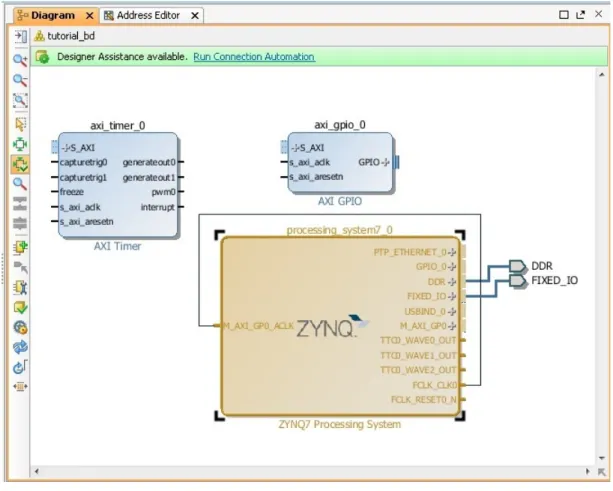This screenshot has width=613, height=491.
Task: Expand PTP_ETHERNET_0 interface on Zynq block
Action: pyautogui.click(x=452, y=253)
